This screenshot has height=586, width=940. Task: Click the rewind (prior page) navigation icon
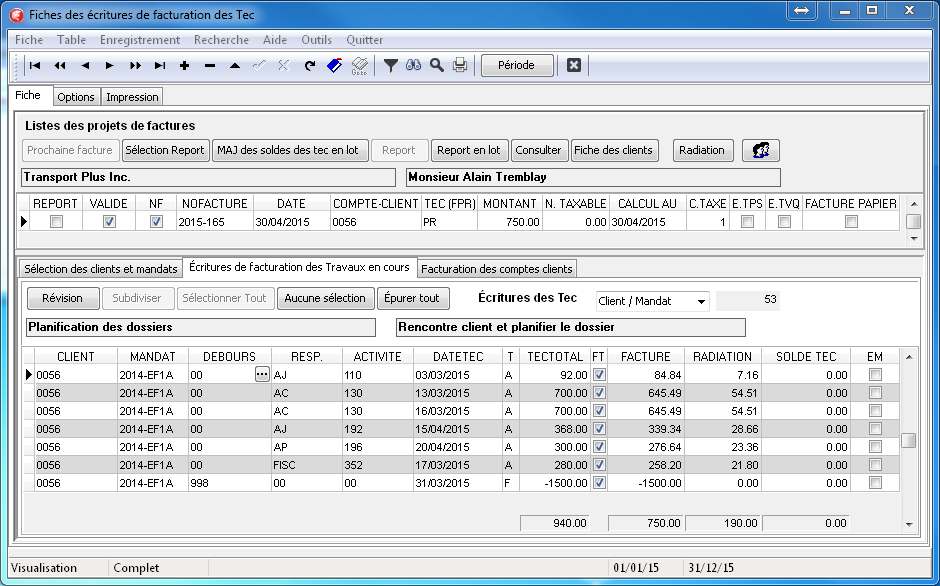coord(60,65)
